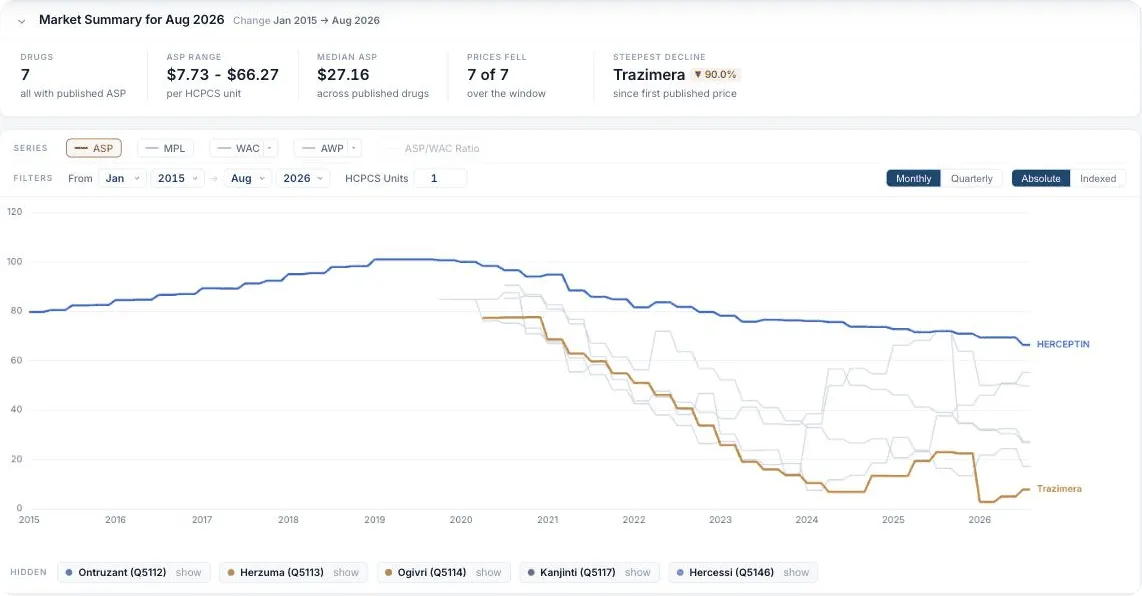Open the WAC series dropdown arrow
The height and width of the screenshot is (596, 1142).
[270, 148]
